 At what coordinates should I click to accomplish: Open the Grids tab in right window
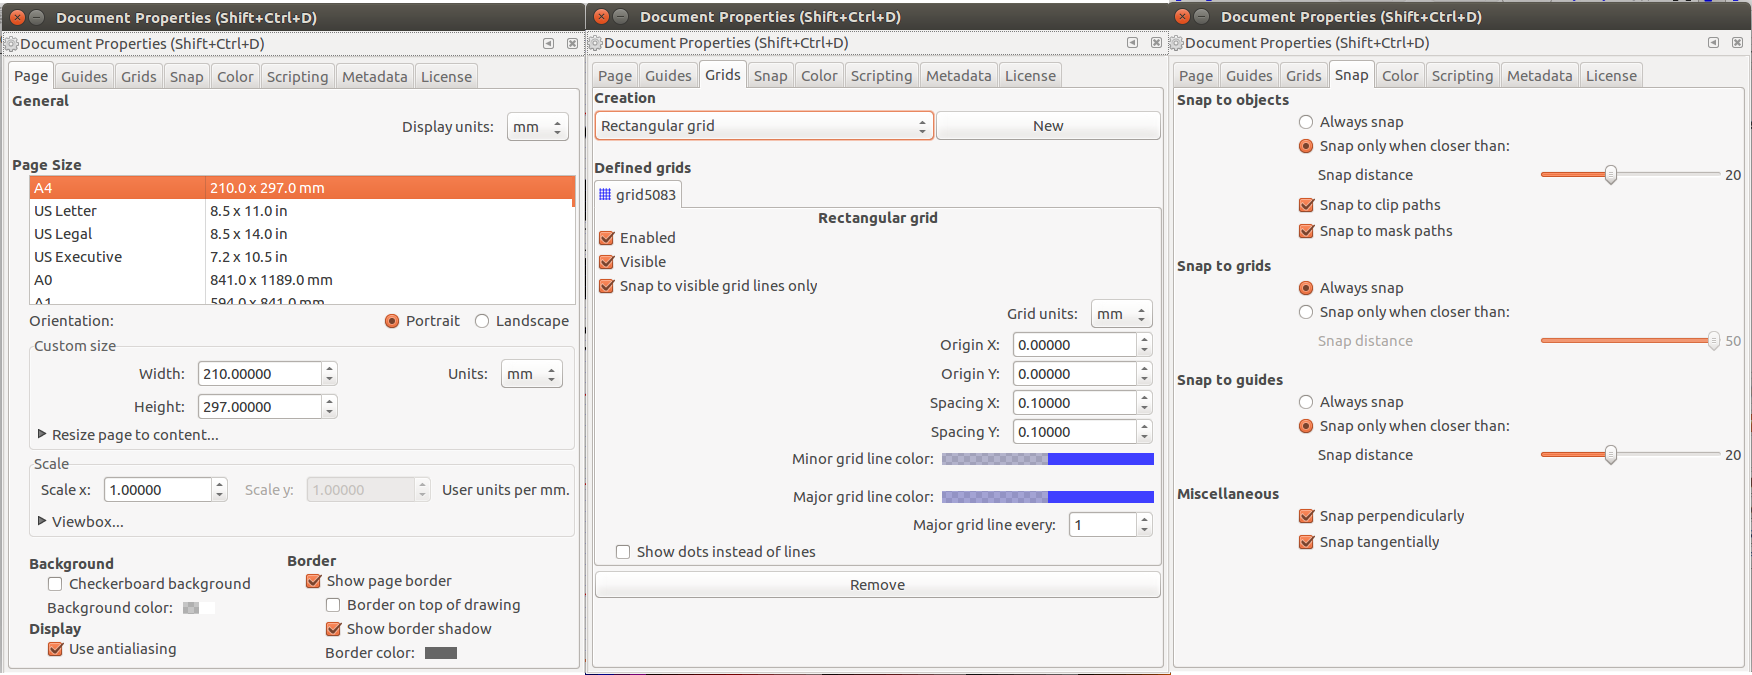tap(1304, 76)
